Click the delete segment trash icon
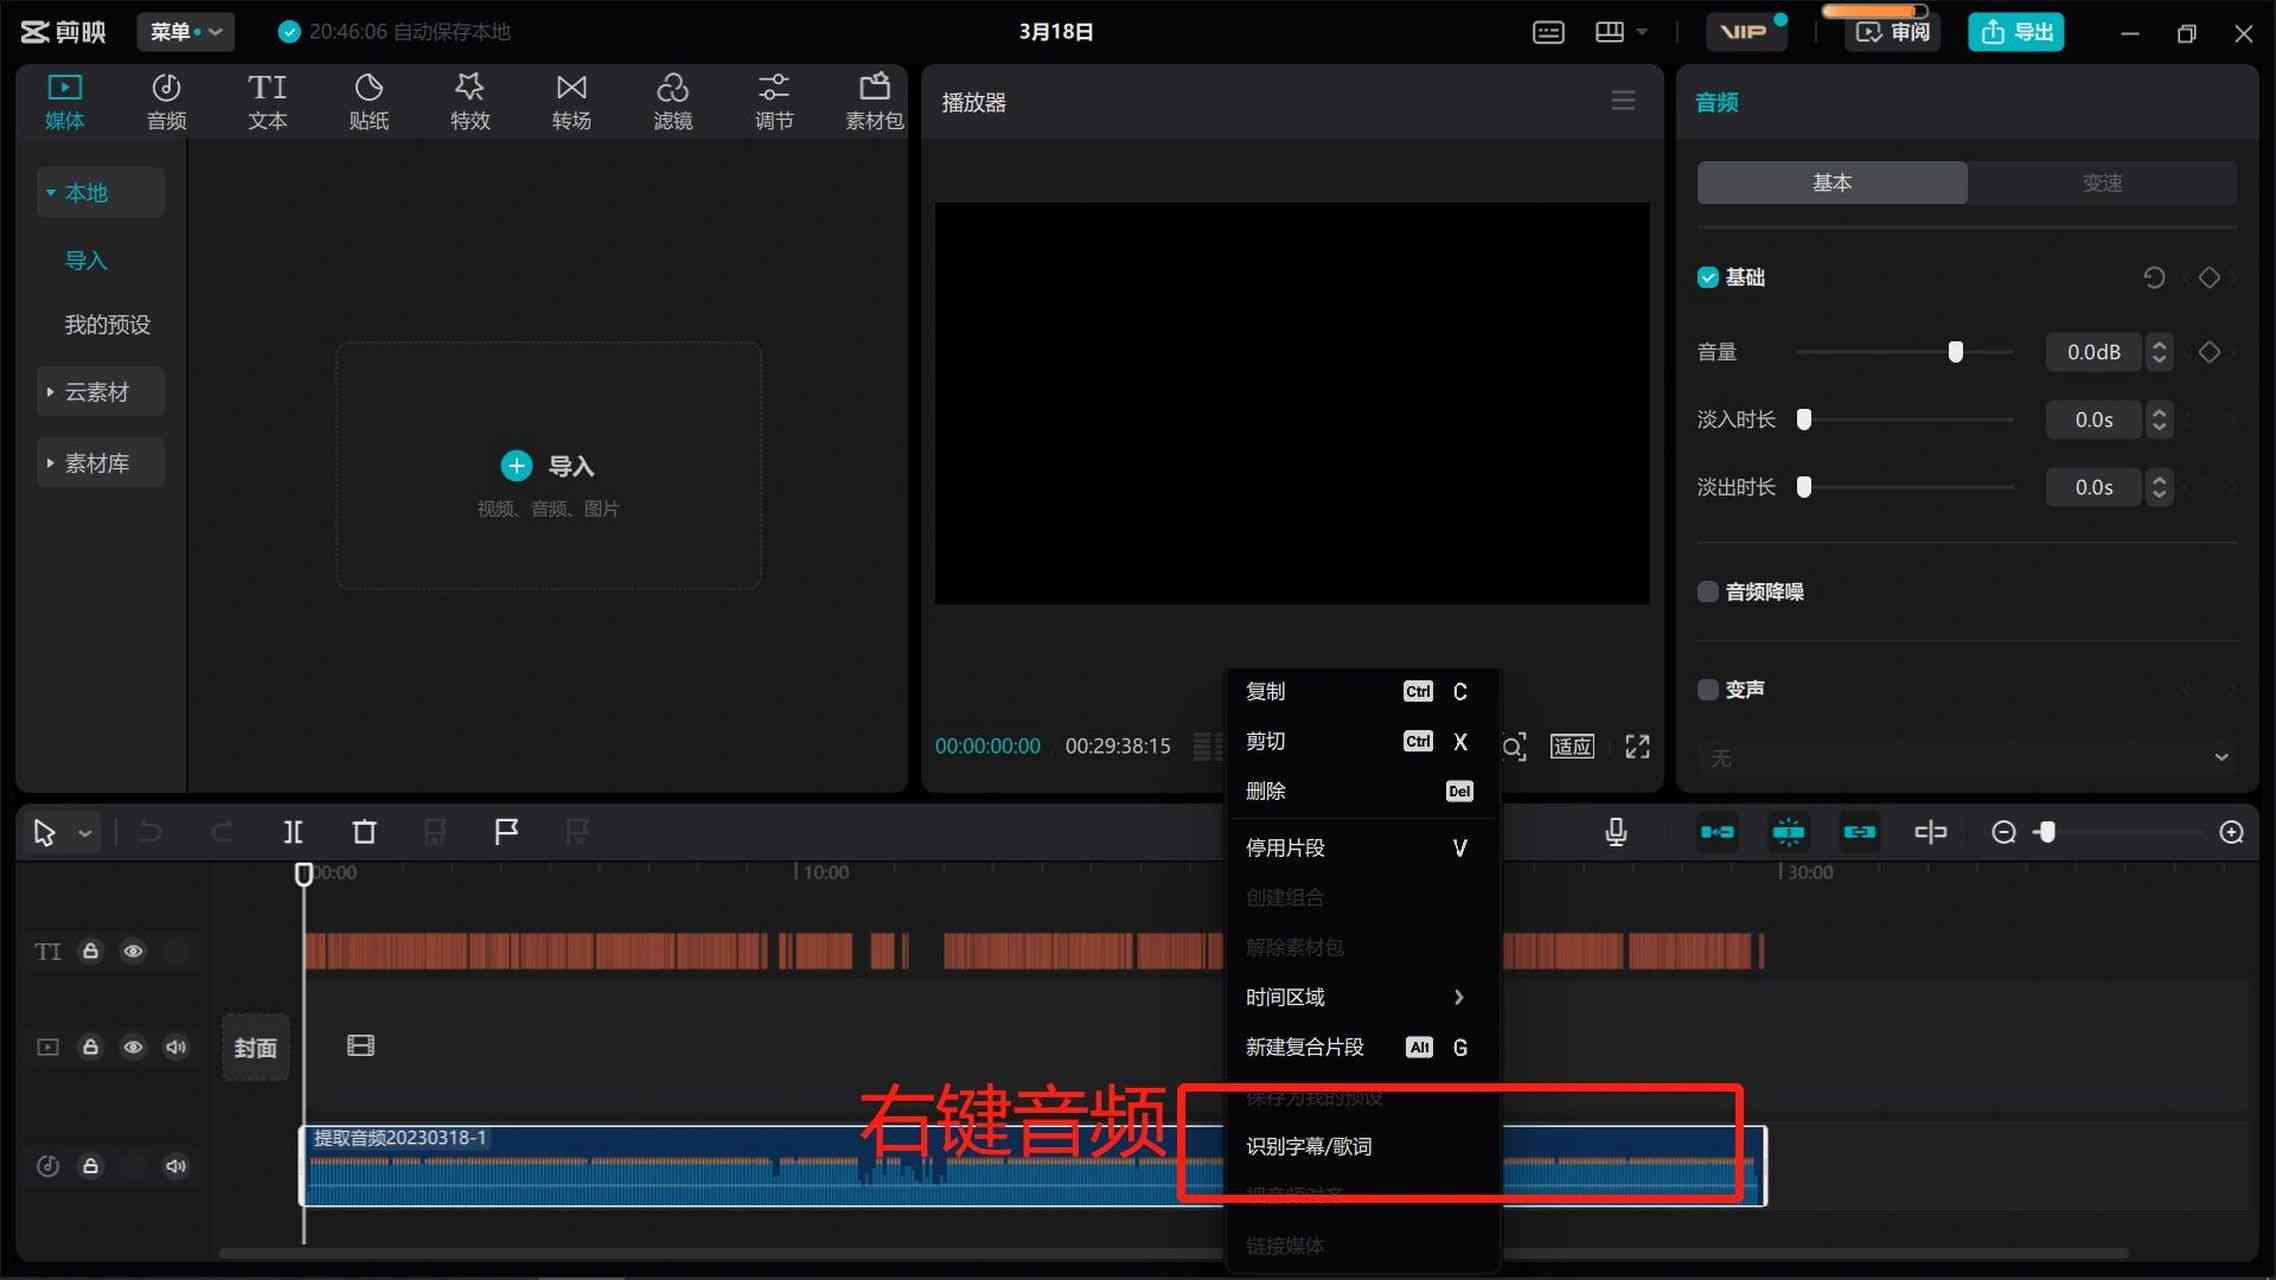2276x1280 pixels. pyautogui.click(x=364, y=831)
